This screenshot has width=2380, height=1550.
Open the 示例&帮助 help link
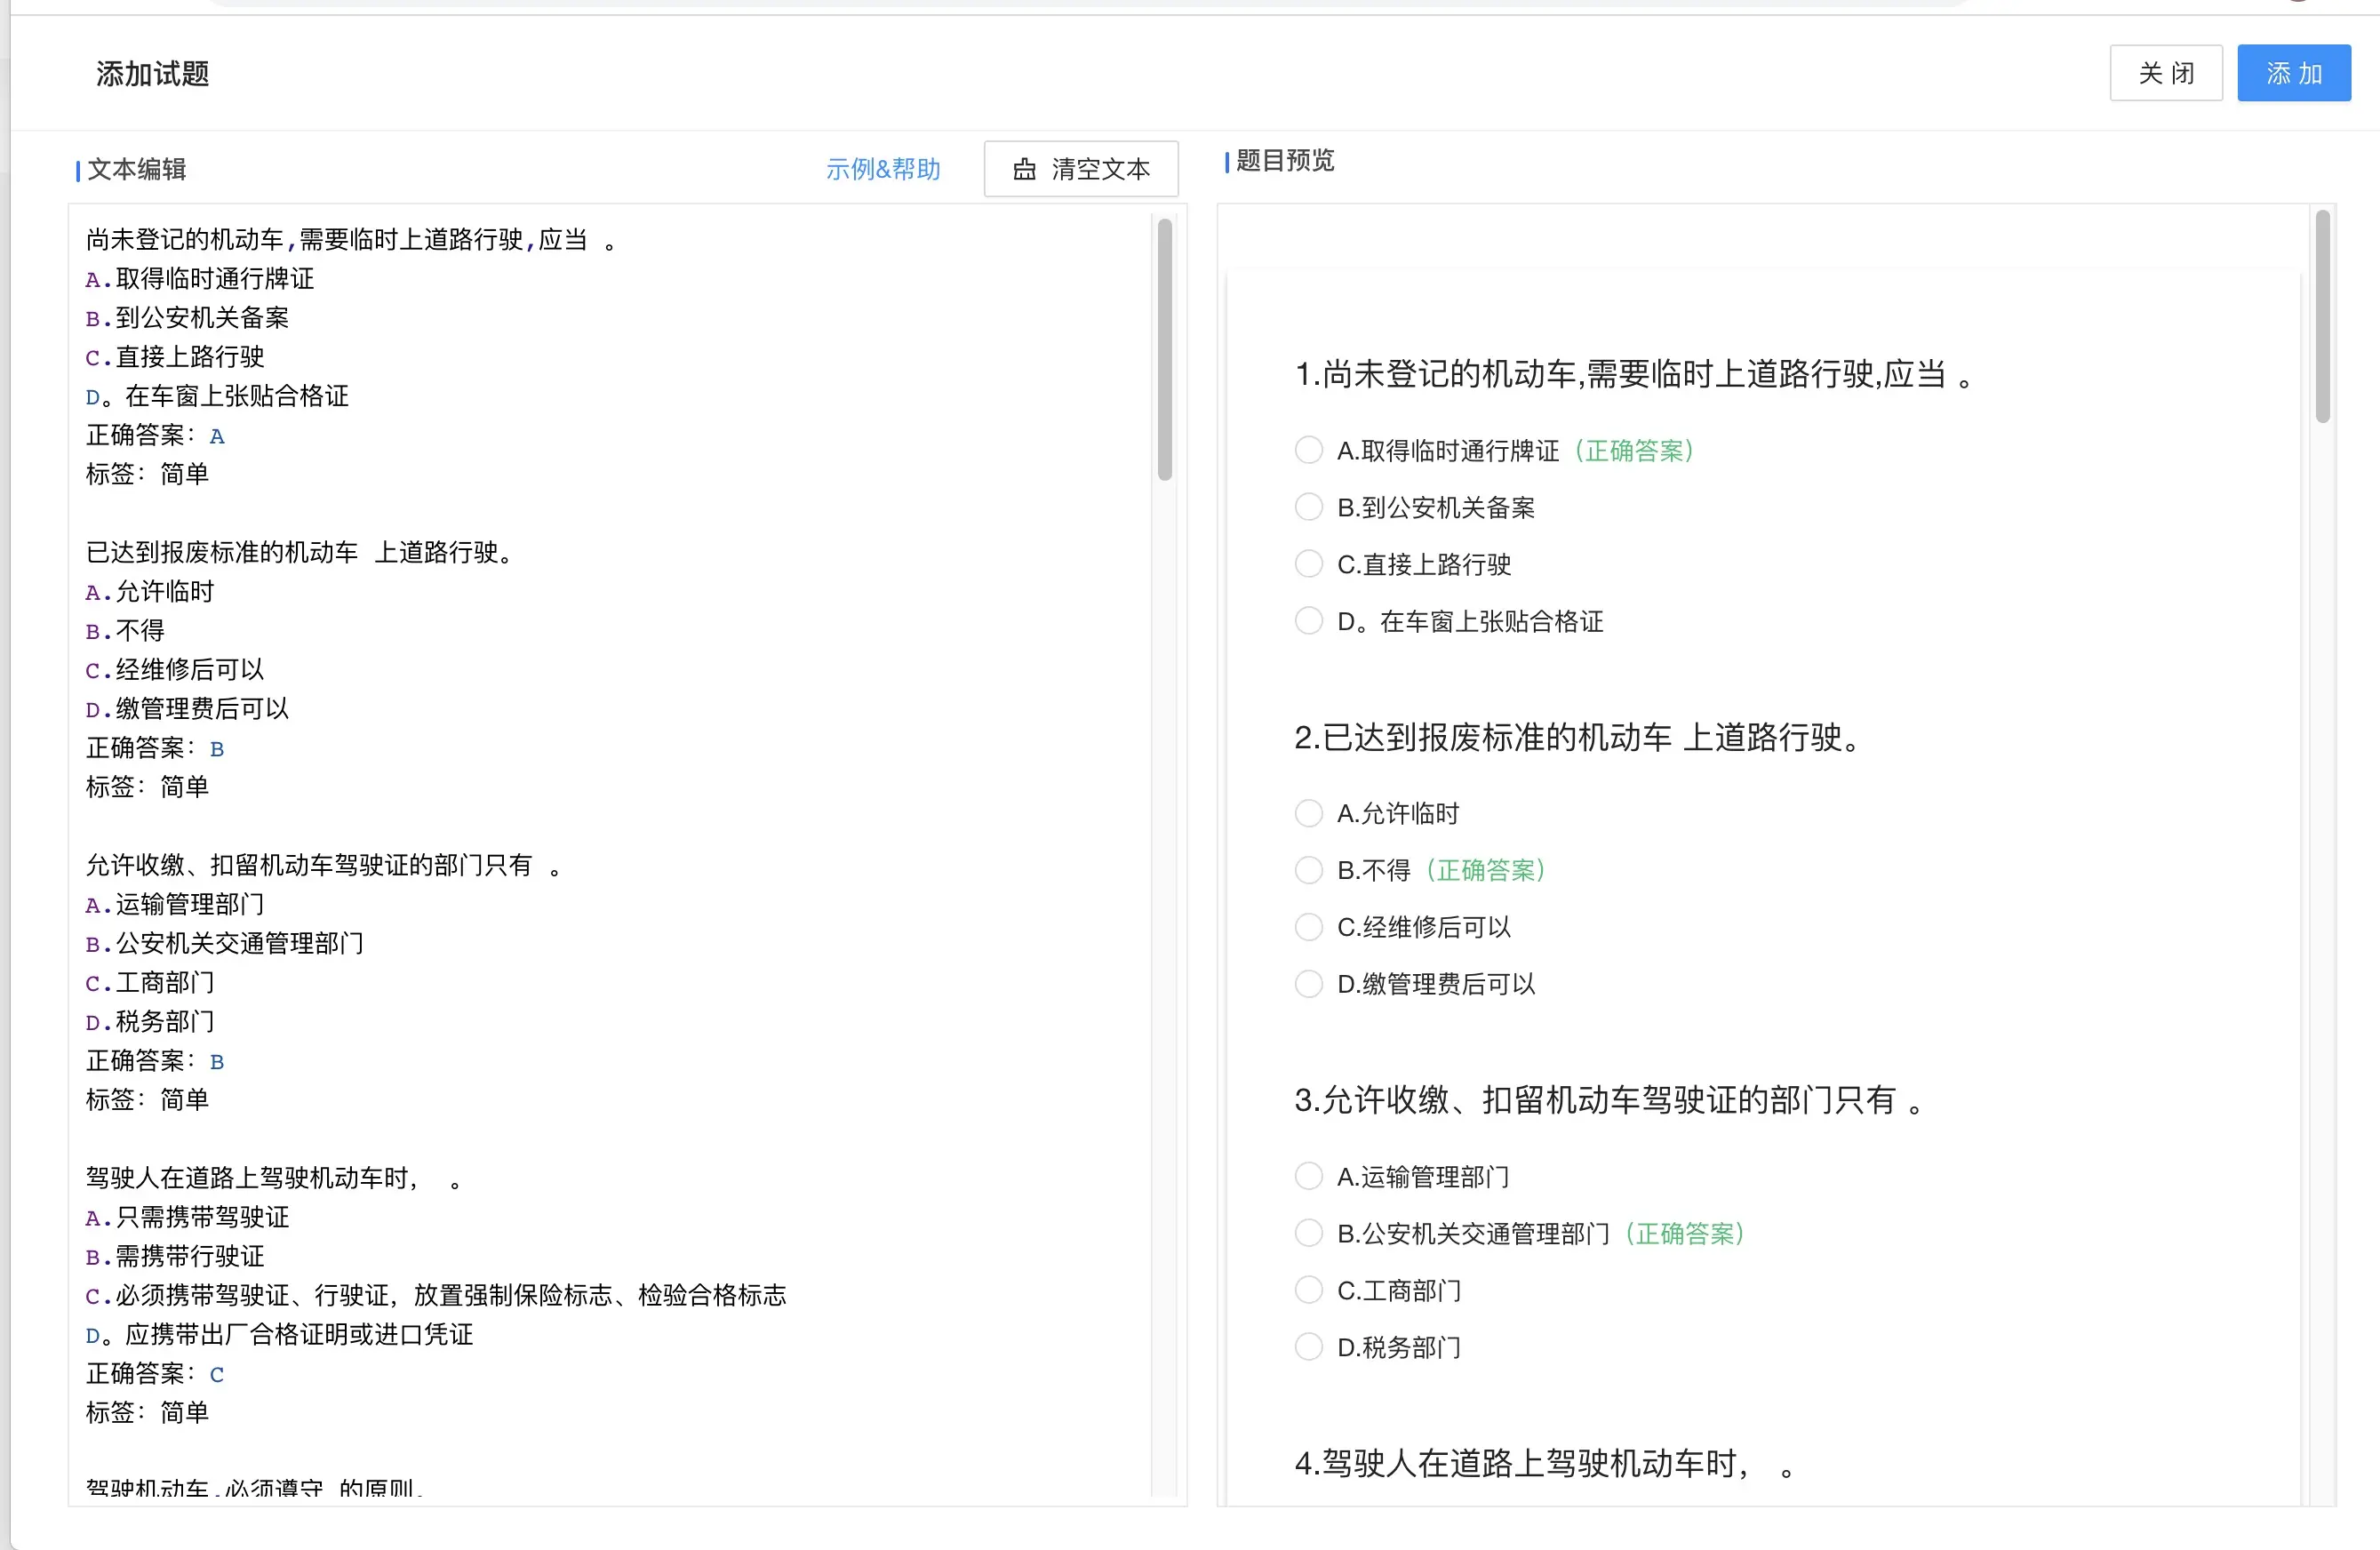pyautogui.click(x=884, y=169)
